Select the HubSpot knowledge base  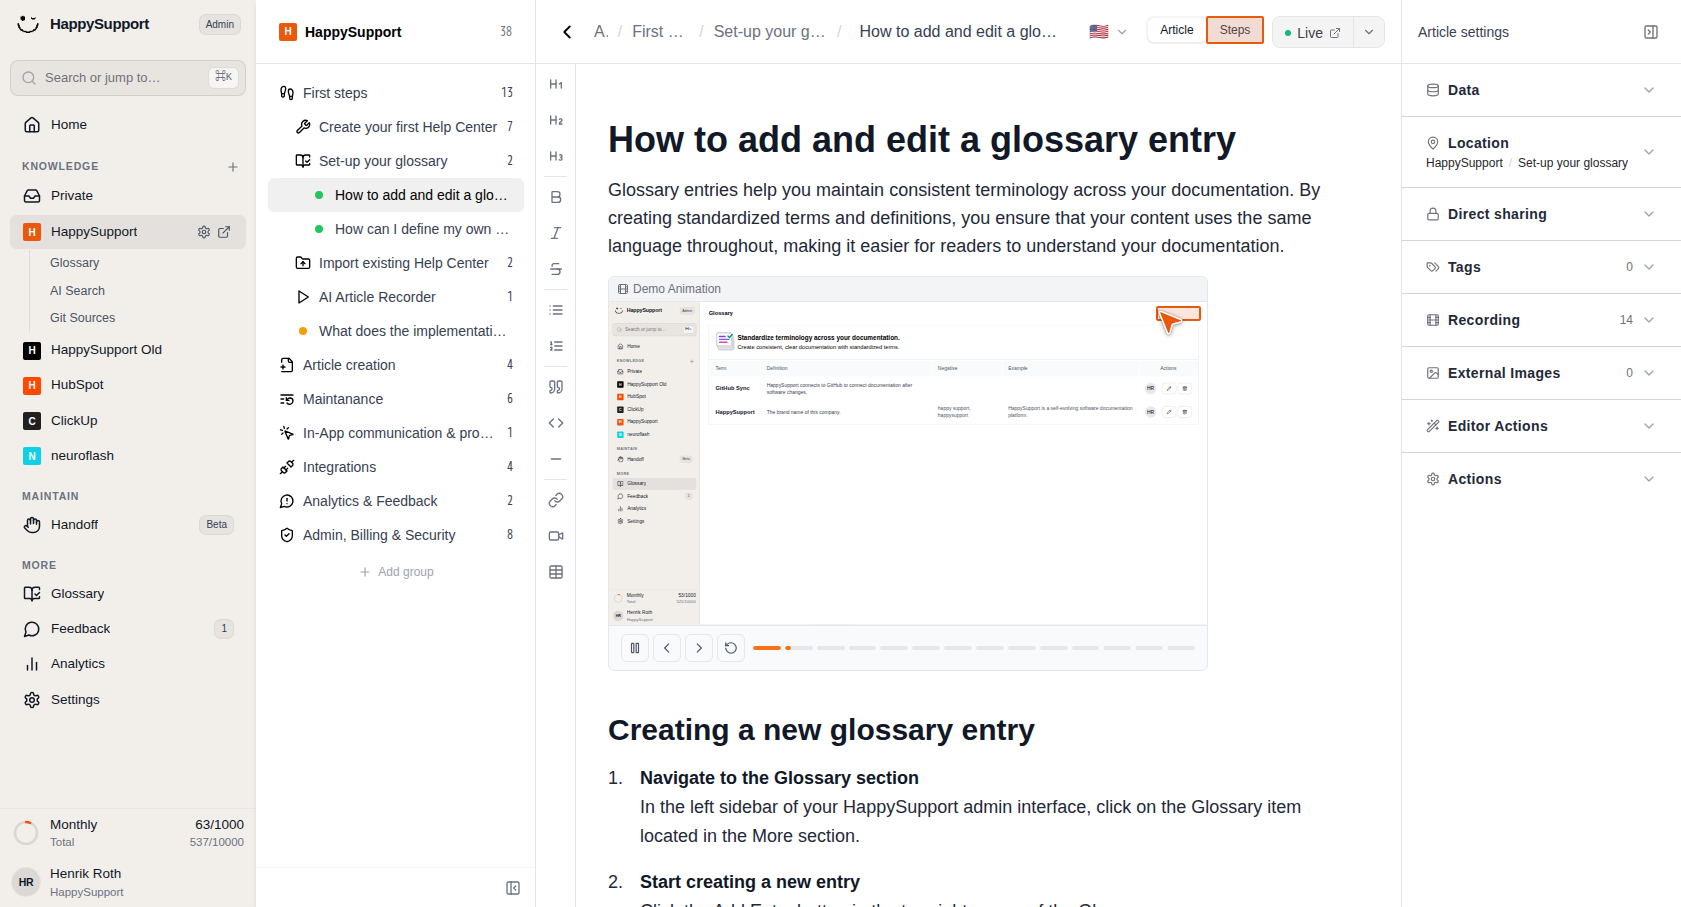[128, 385]
